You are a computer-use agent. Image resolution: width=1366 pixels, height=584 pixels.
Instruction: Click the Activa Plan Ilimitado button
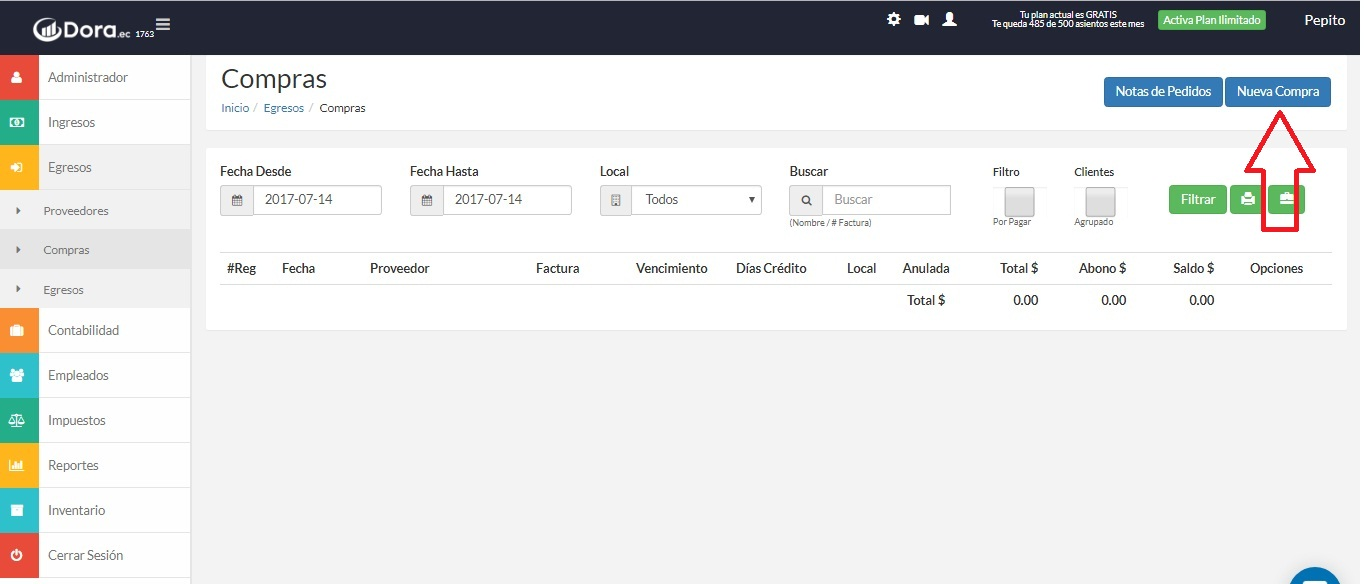click(1212, 20)
